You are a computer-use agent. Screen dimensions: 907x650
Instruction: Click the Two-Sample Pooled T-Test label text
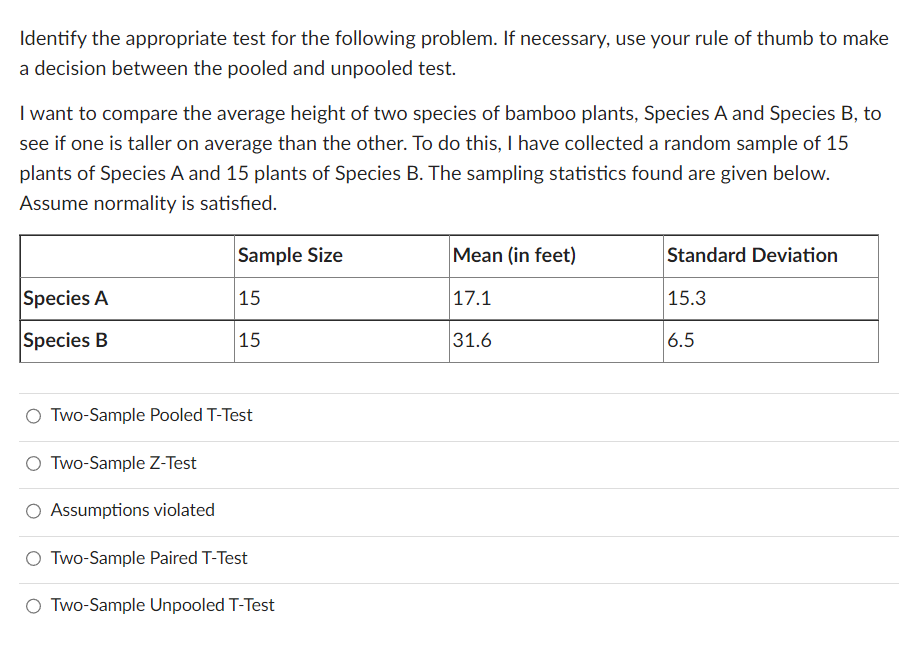click(x=150, y=416)
